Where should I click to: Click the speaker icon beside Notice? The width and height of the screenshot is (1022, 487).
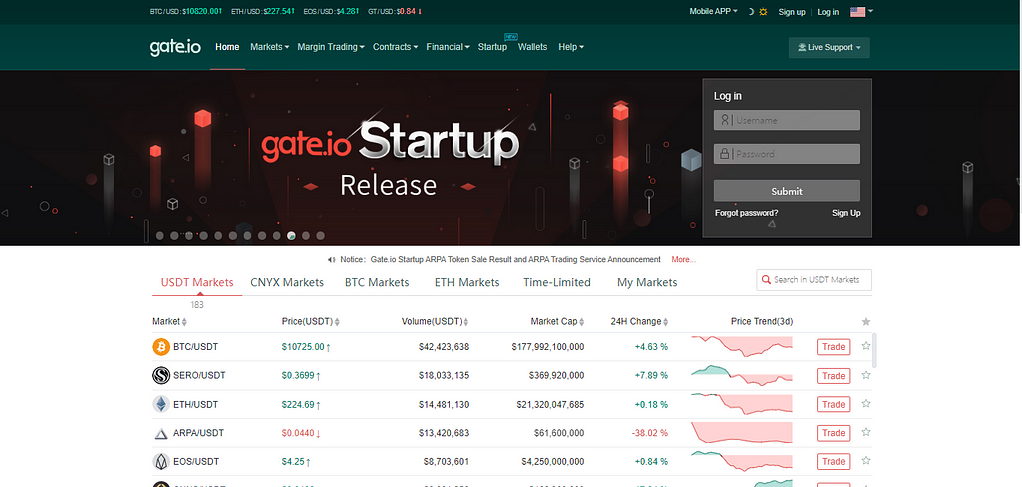332,259
